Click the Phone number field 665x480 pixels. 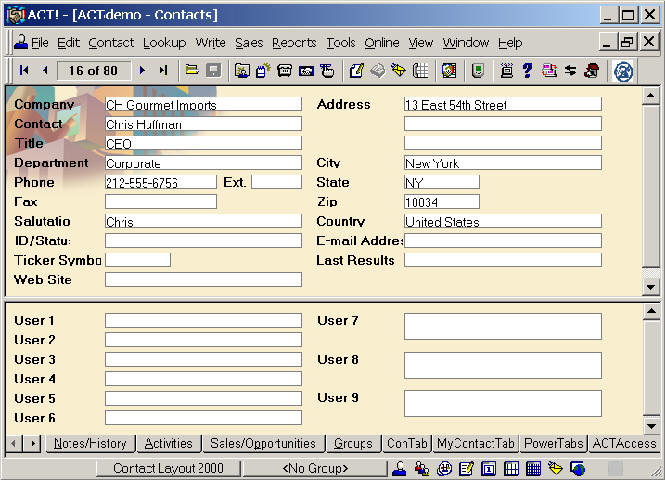coord(161,182)
